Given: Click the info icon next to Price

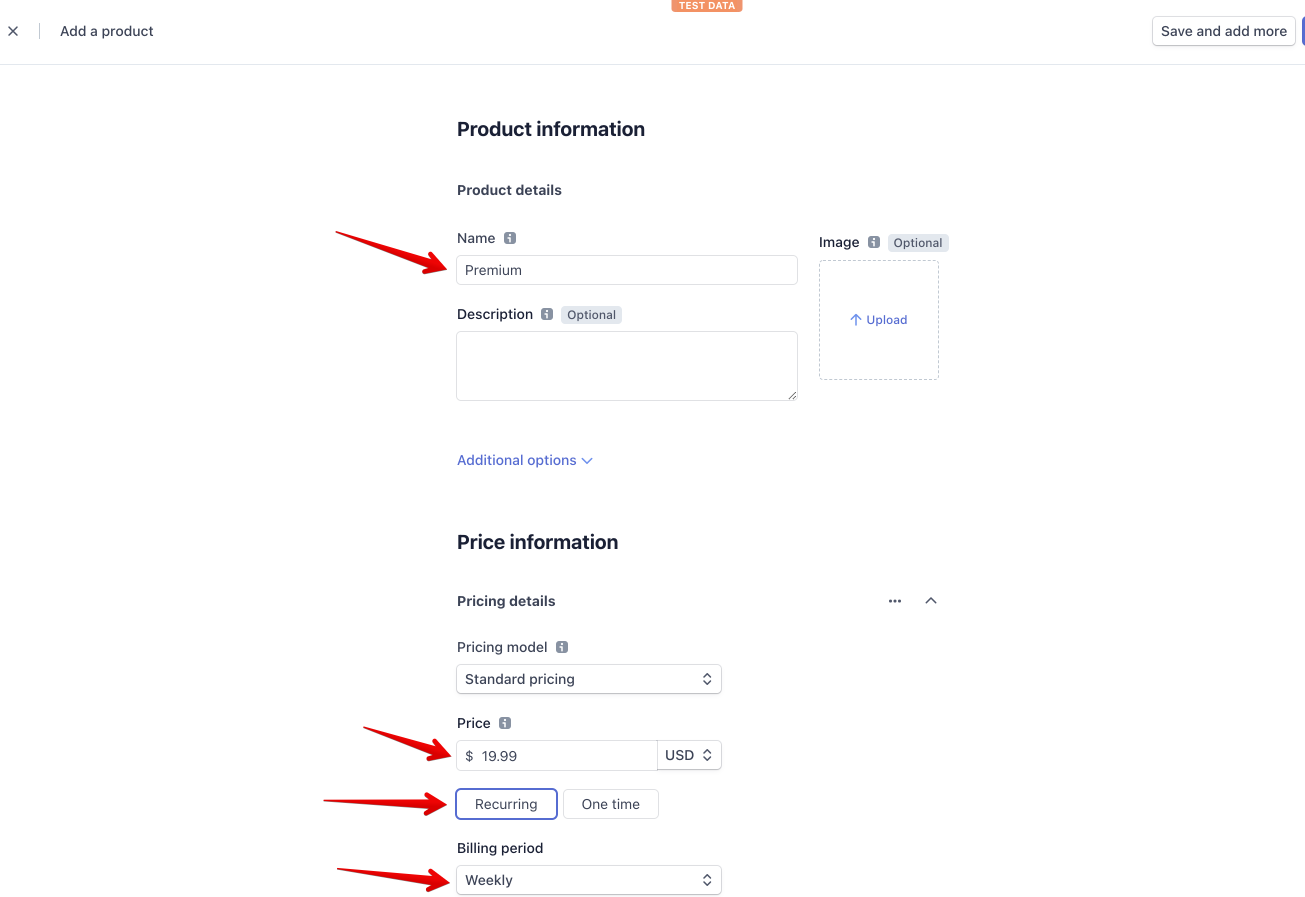Looking at the screenshot, I should pyautogui.click(x=505, y=723).
